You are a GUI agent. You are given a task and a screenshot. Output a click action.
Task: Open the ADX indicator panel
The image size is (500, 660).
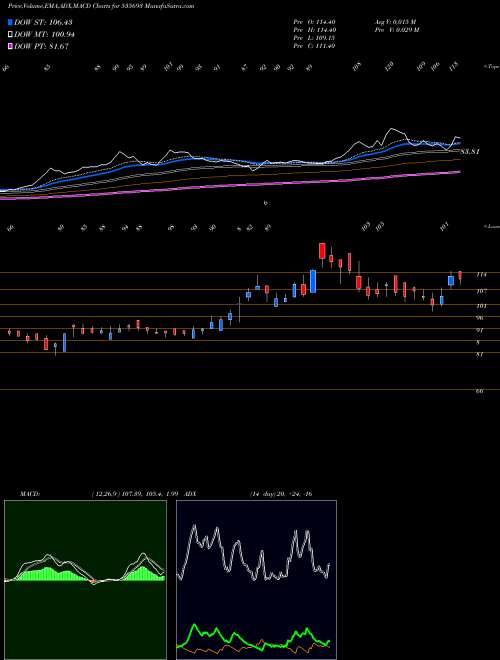tap(256, 580)
